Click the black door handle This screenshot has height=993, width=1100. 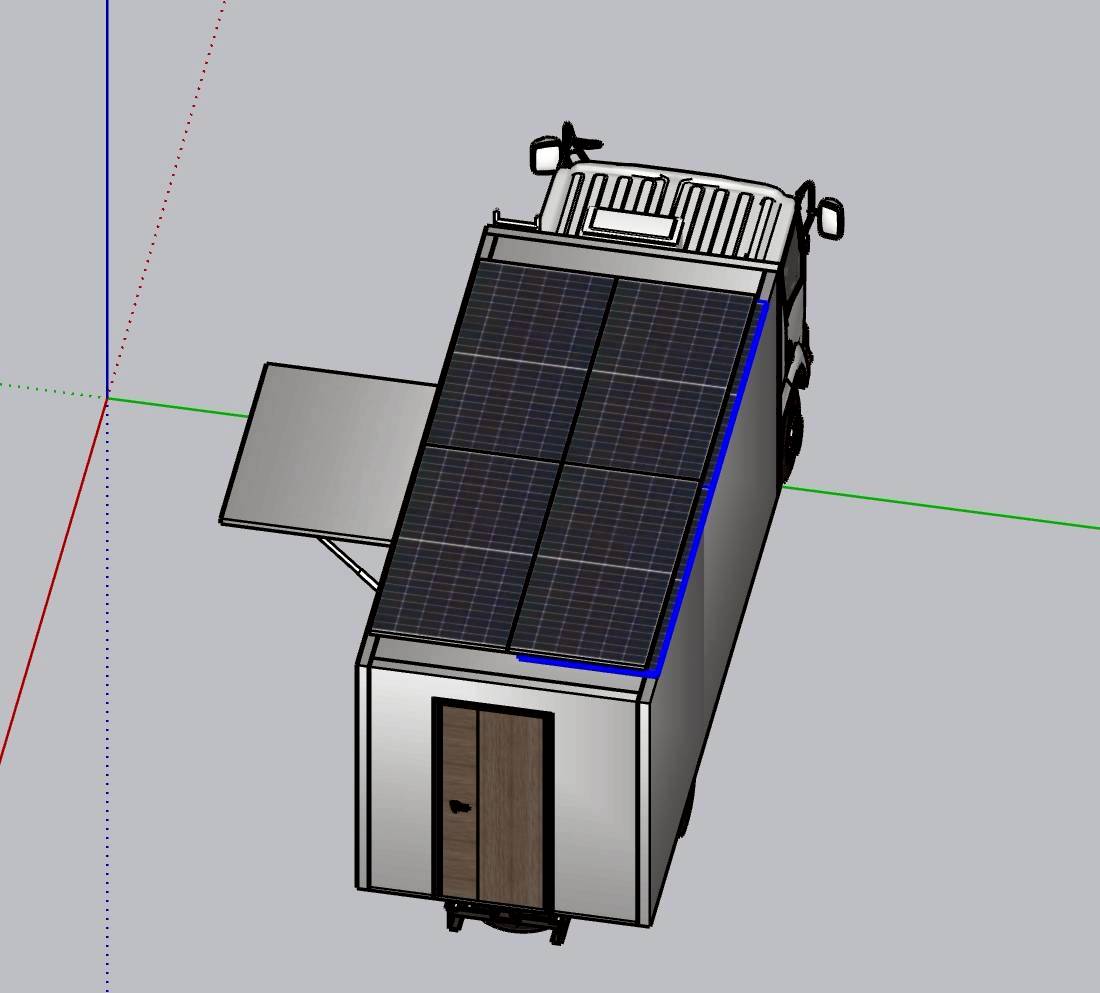coord(460,806)
